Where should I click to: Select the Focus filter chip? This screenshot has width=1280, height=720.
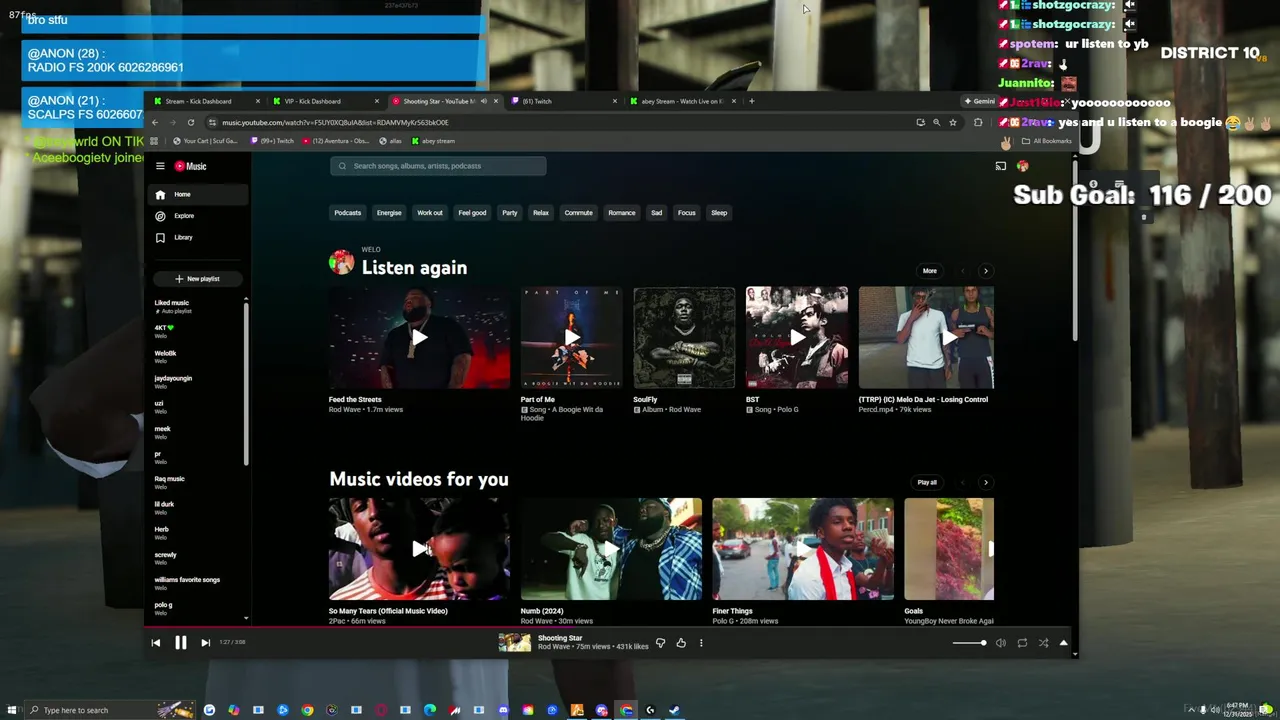(686, 213)
